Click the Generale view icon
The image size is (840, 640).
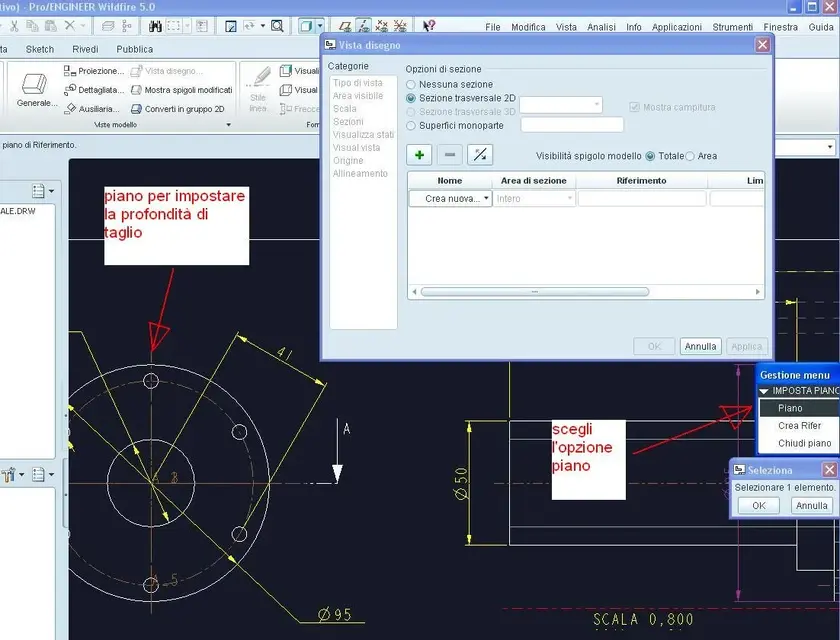coord(37,84)
